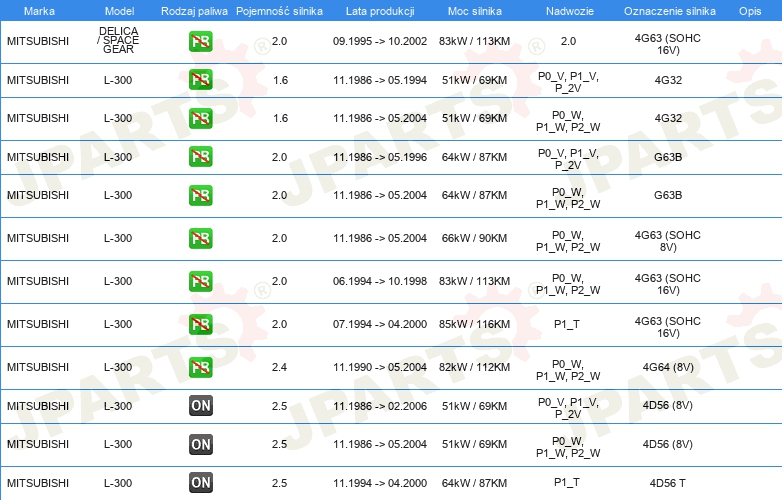Select the production years 11.1986 -> 05.1994
782x500 pixels.
[x=380, y=80]
